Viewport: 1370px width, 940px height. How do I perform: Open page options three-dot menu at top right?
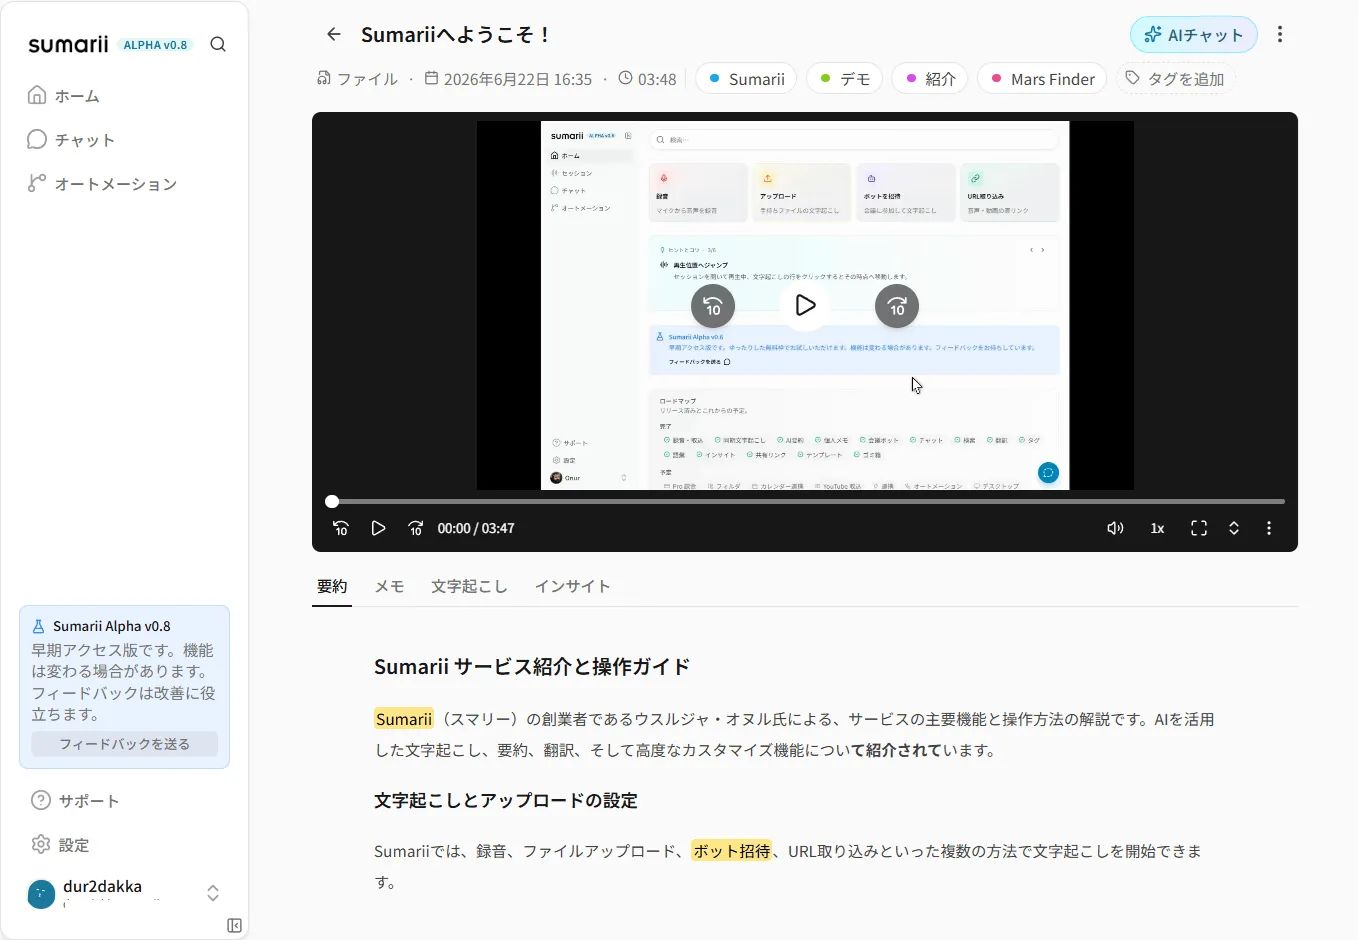coord(1280,34)
